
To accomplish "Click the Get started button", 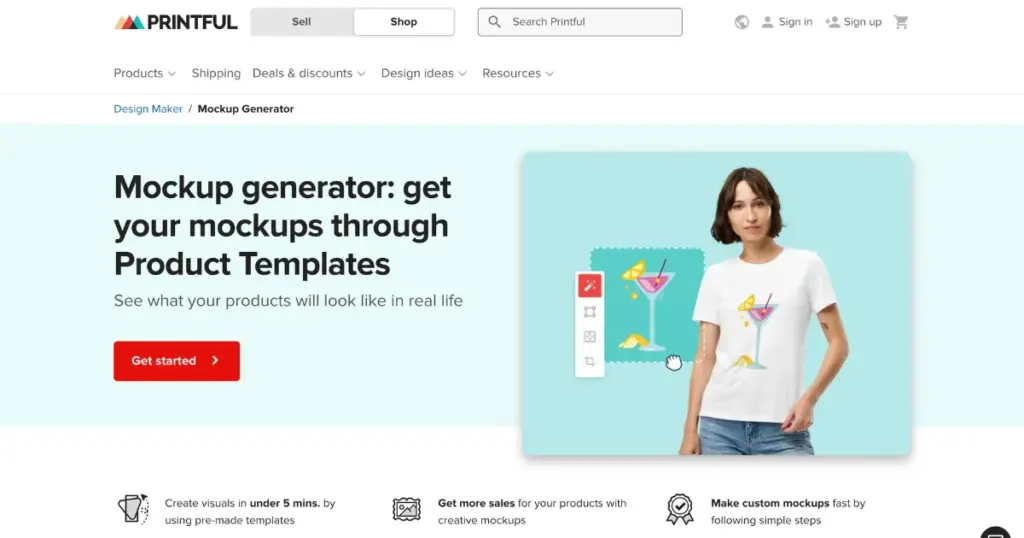I will (176, 361).
